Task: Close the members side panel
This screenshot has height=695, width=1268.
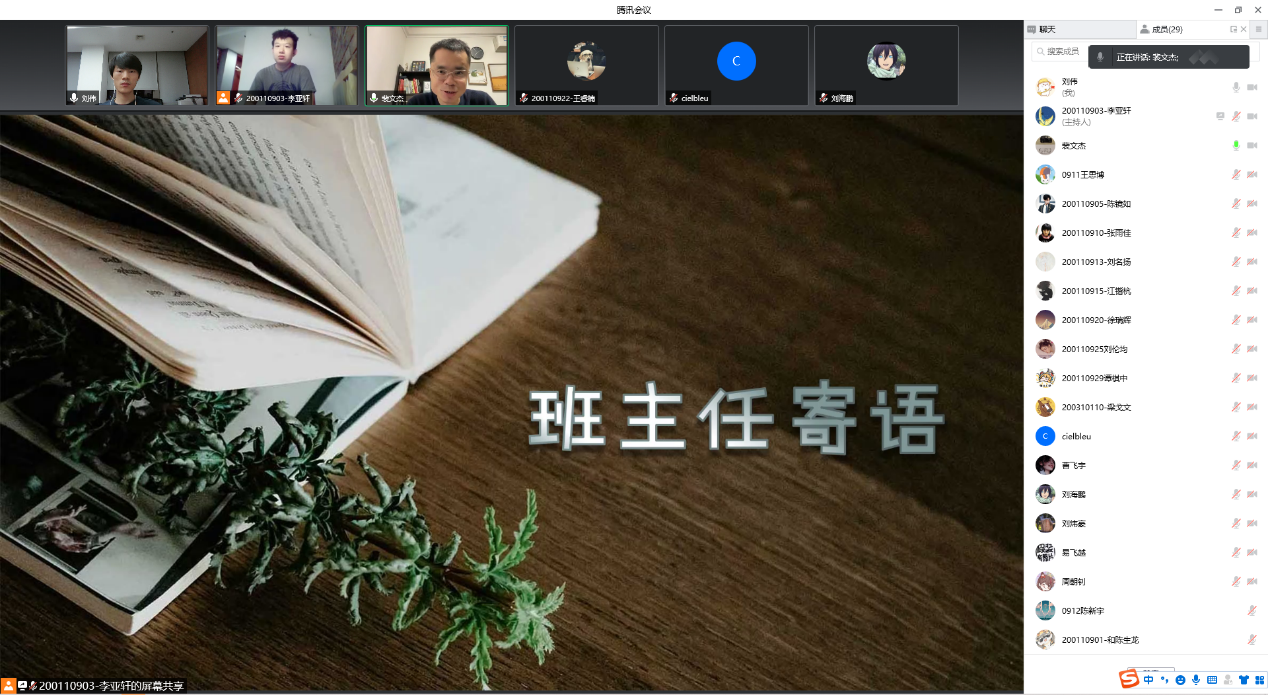Action: (1244, 29)
